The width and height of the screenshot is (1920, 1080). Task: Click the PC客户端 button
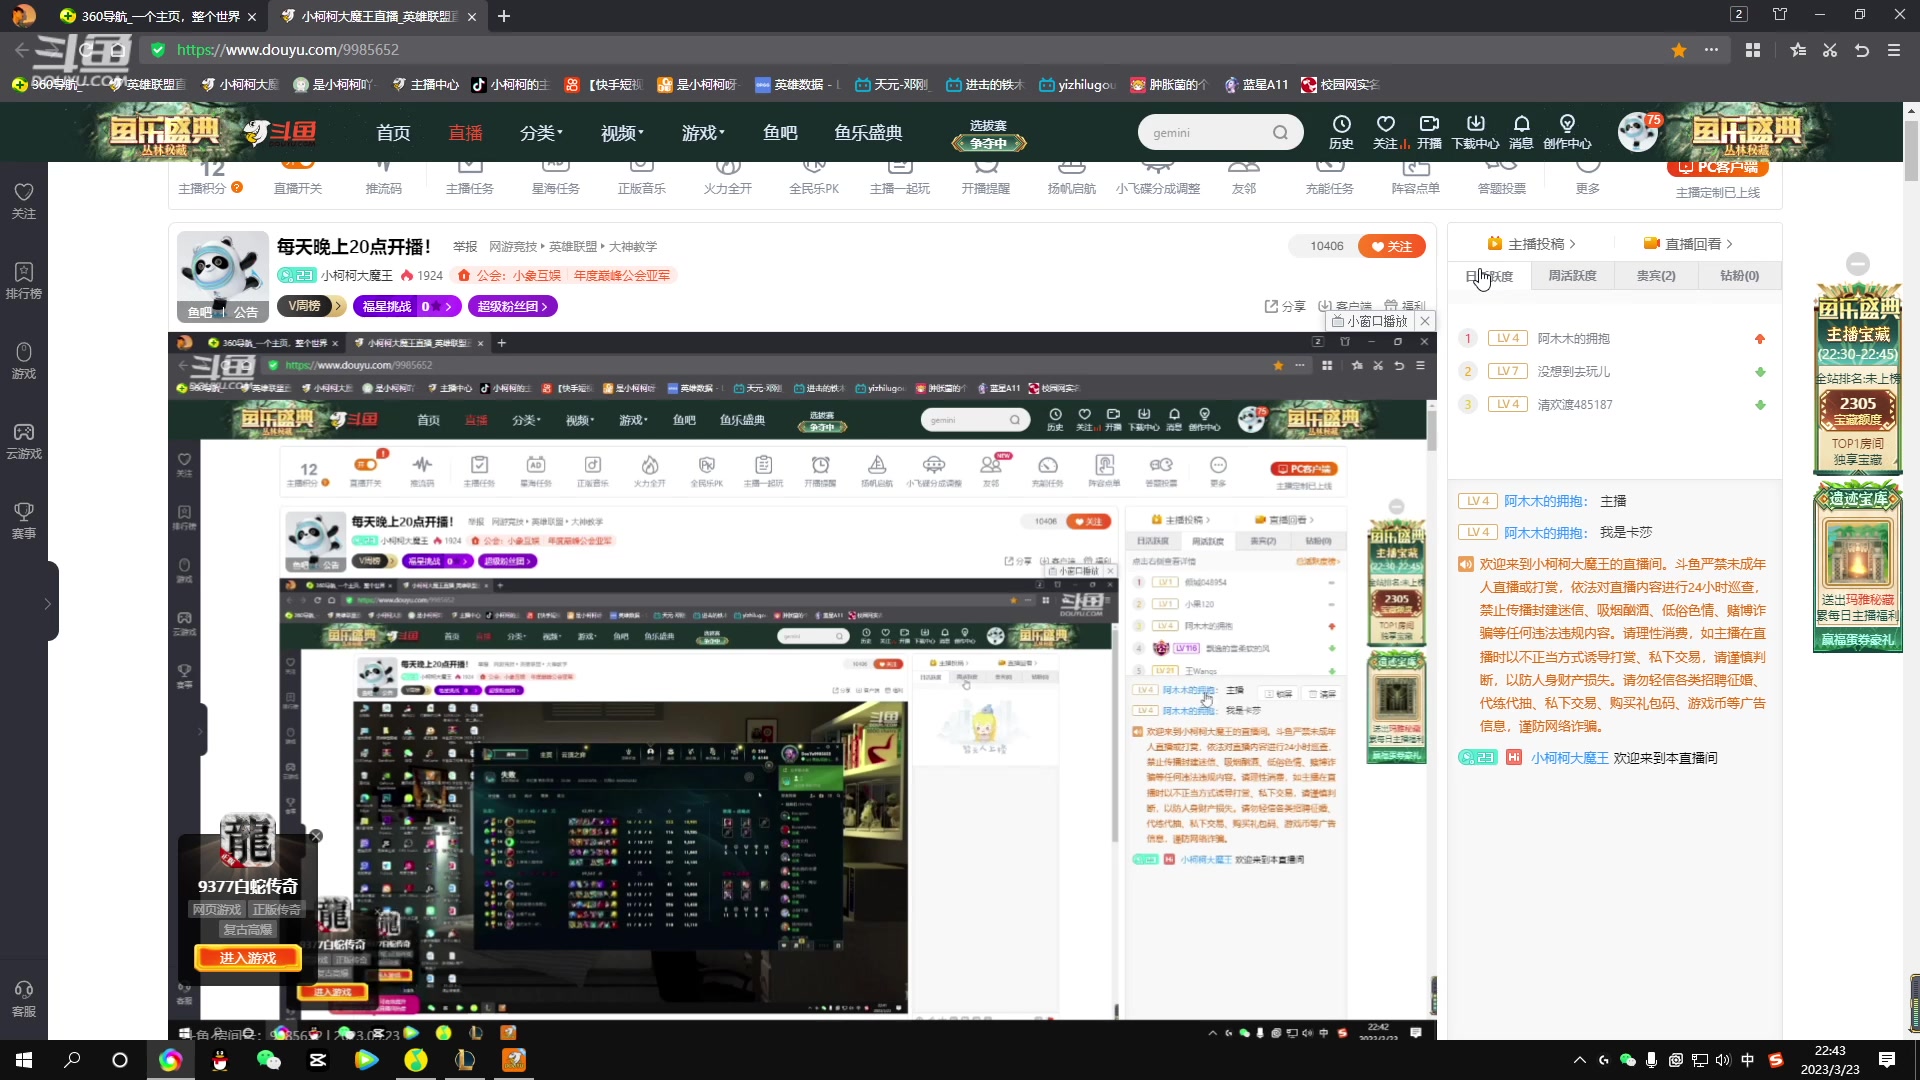pyautogui.click(x=1718, y=168)
